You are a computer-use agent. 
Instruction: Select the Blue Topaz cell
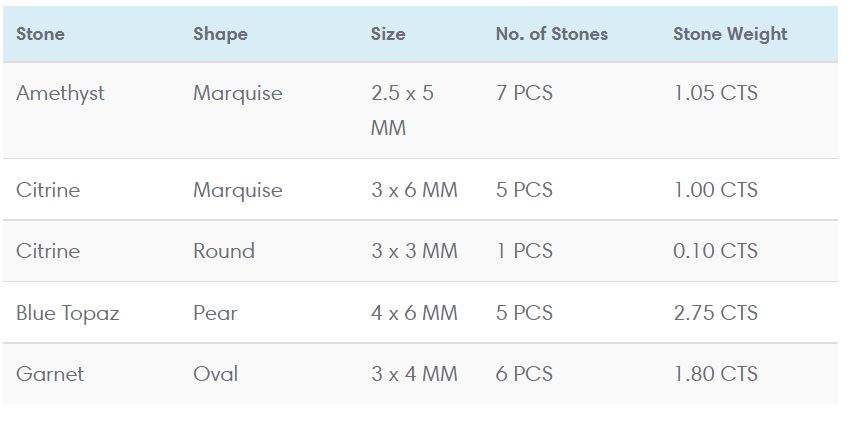[x=67, y=313]
